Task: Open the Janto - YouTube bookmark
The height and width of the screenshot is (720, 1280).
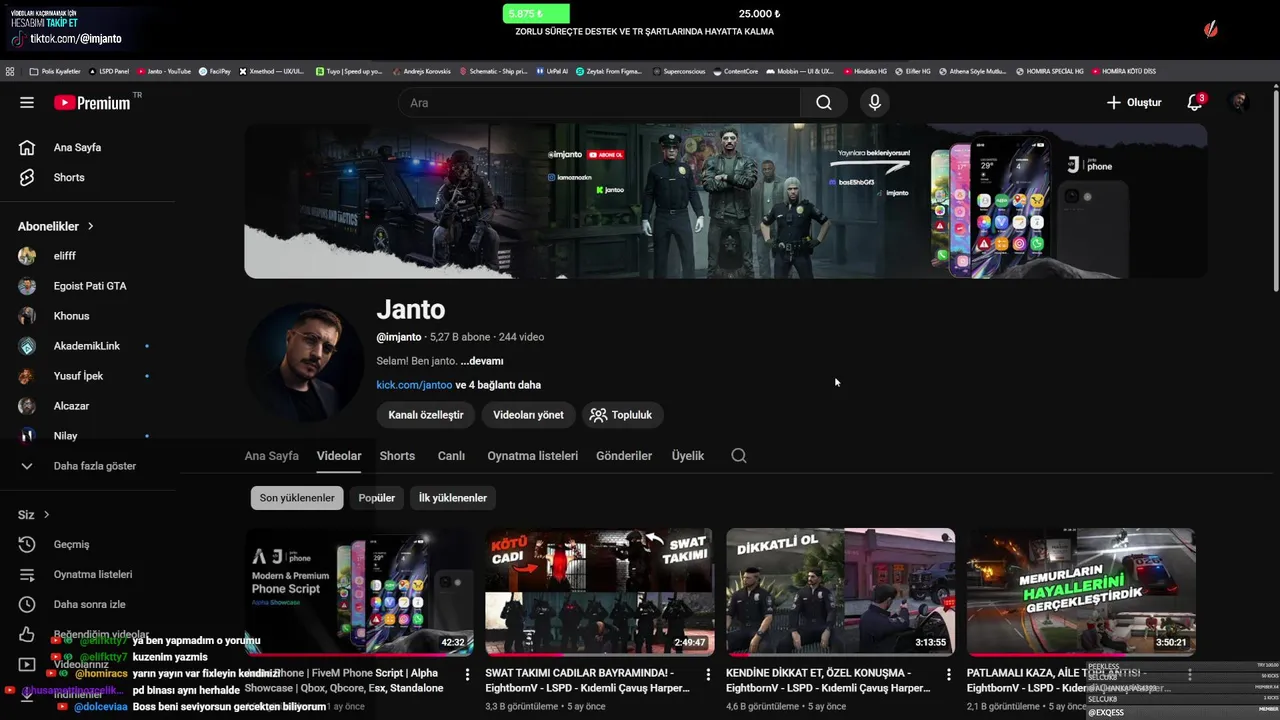Action: pyautogui.click(x=164, y=72)
